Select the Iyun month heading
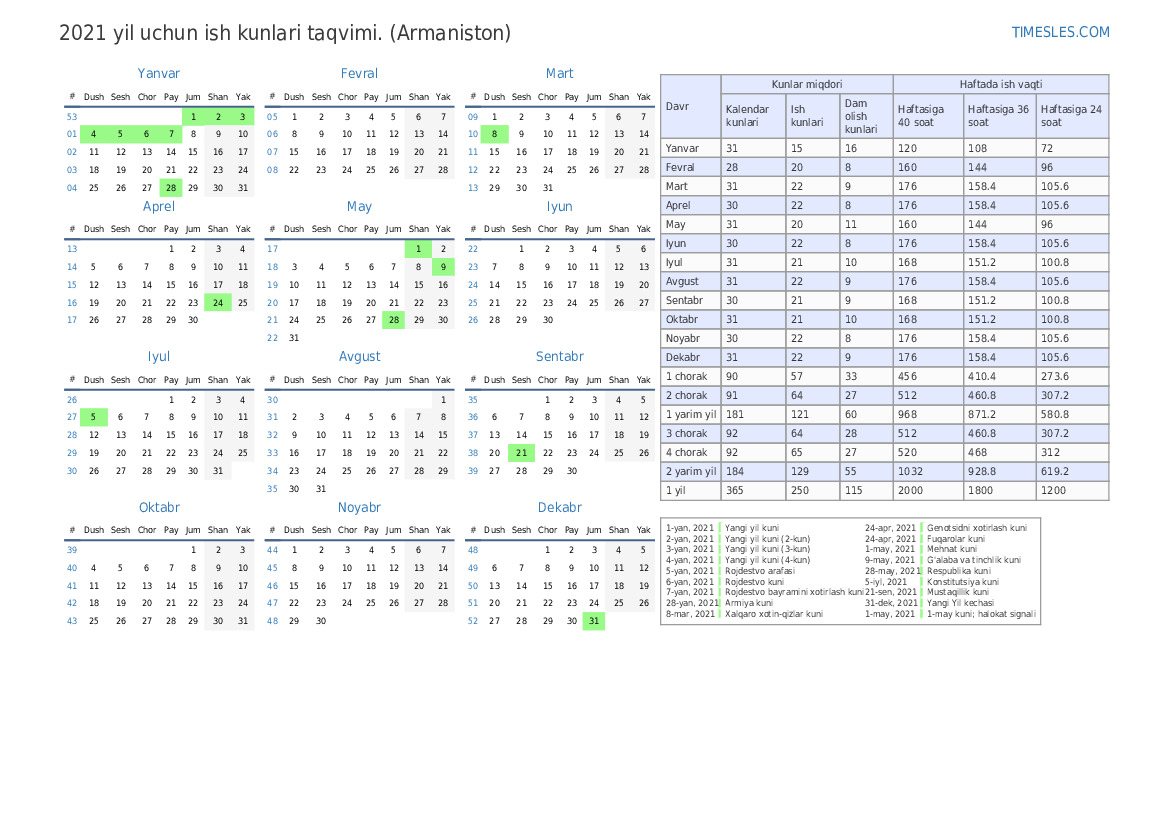1169x827 pixels. [x=560, y=207]
